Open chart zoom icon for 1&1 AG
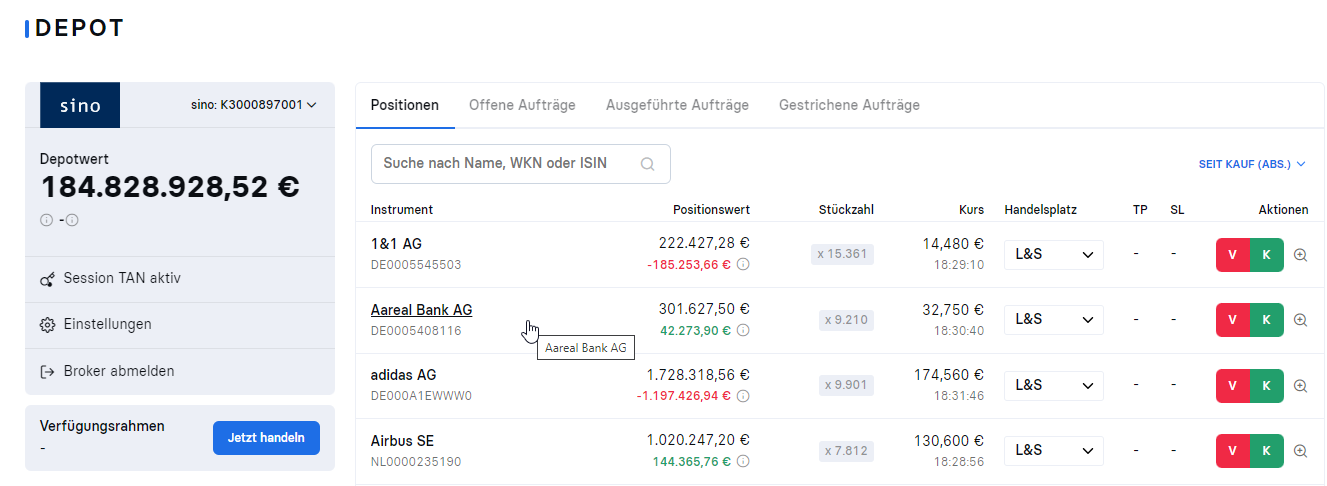This screenshot has width=1327, height=486. click(x=1300, y=255)
